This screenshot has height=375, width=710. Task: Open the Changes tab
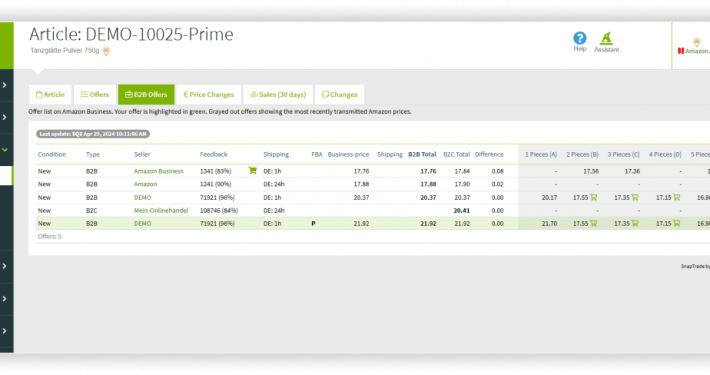[340, 95]
